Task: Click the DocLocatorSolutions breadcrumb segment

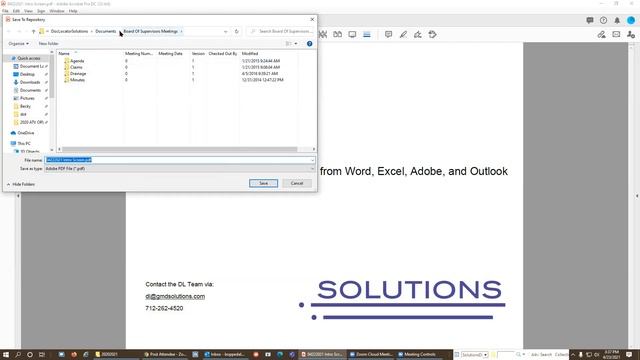Action: (69, 31)
